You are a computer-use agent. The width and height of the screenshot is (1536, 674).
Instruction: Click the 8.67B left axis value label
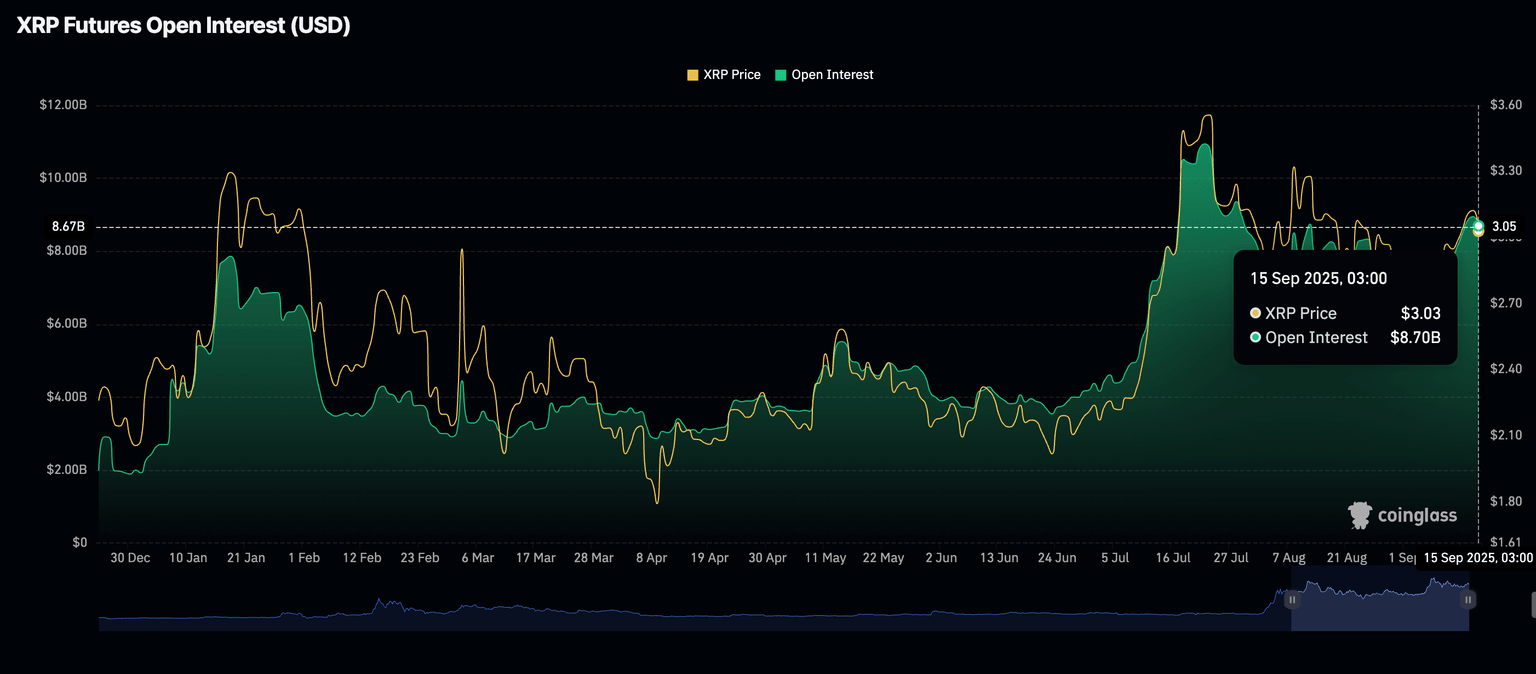[68, 227]
